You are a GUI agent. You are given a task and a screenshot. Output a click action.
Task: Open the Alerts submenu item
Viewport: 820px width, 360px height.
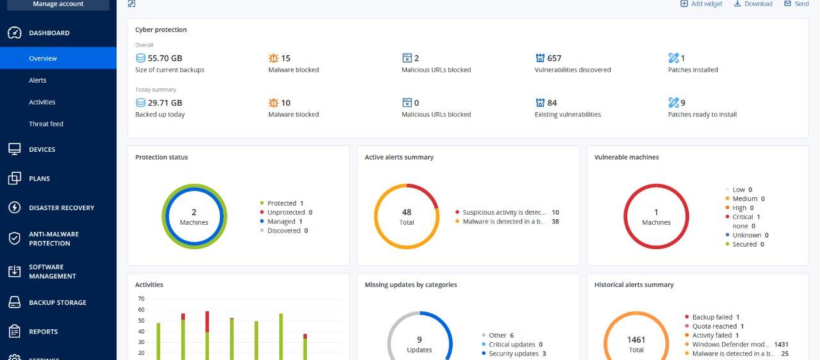click(38, 81)
